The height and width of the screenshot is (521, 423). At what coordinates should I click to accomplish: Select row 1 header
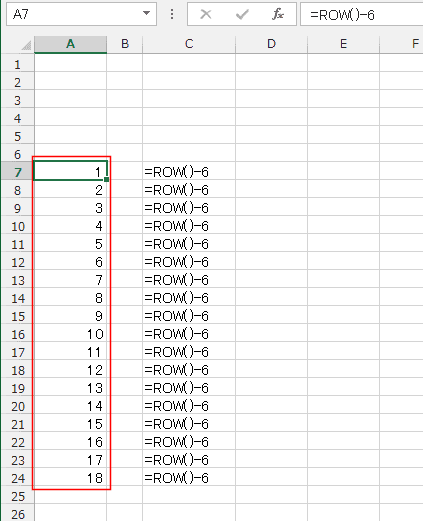[18, 64]
